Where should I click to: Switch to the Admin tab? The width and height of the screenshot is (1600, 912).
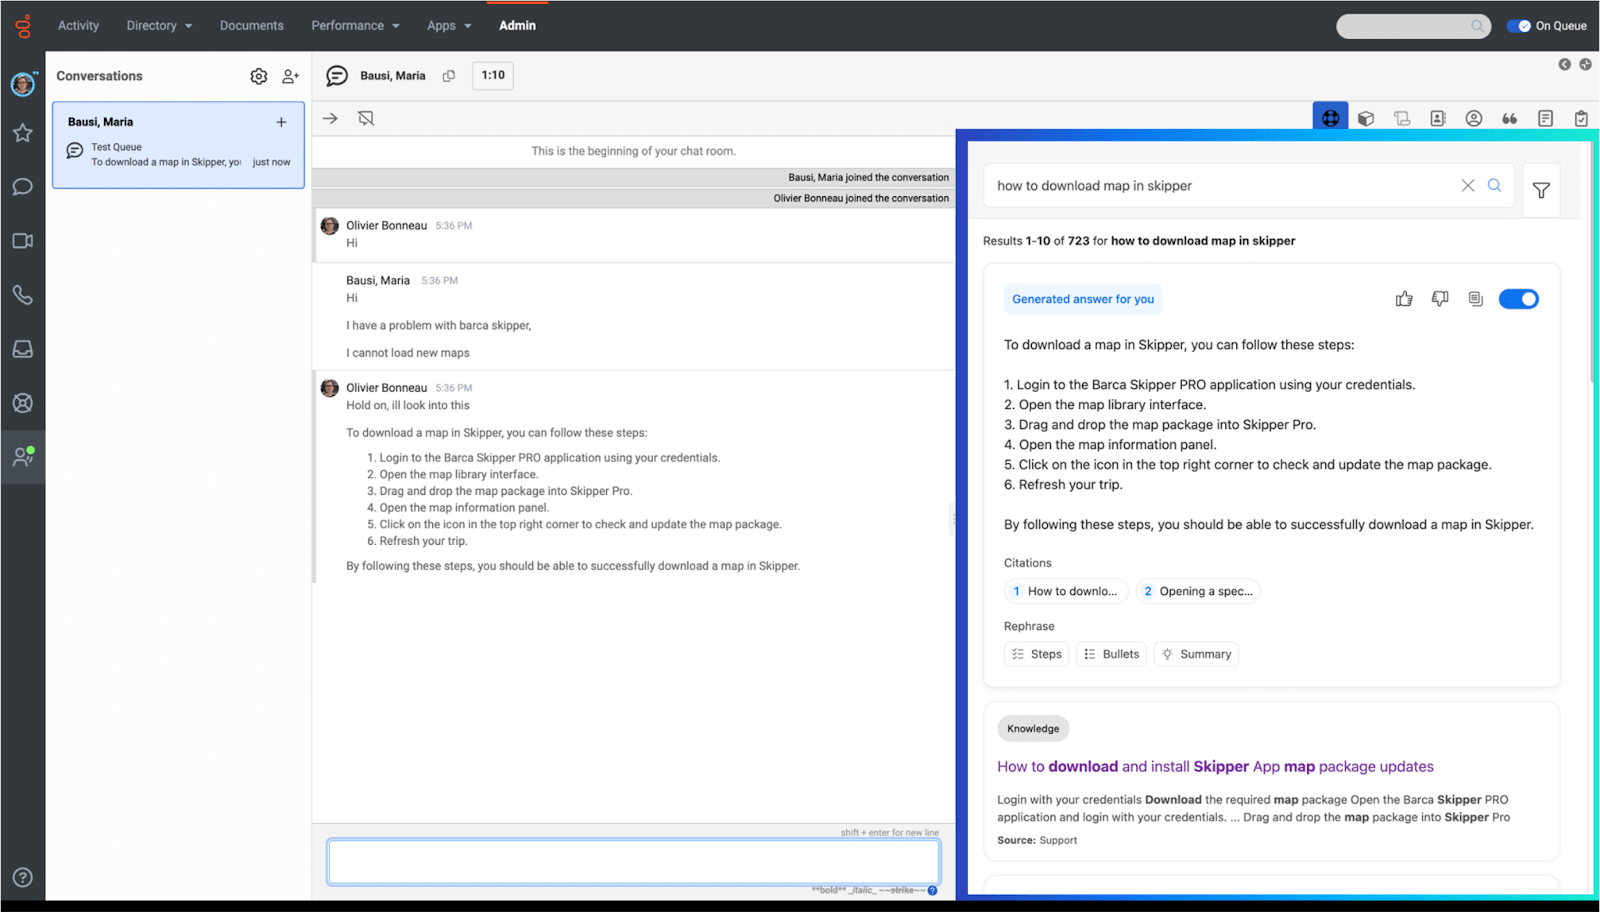(517, 26)
